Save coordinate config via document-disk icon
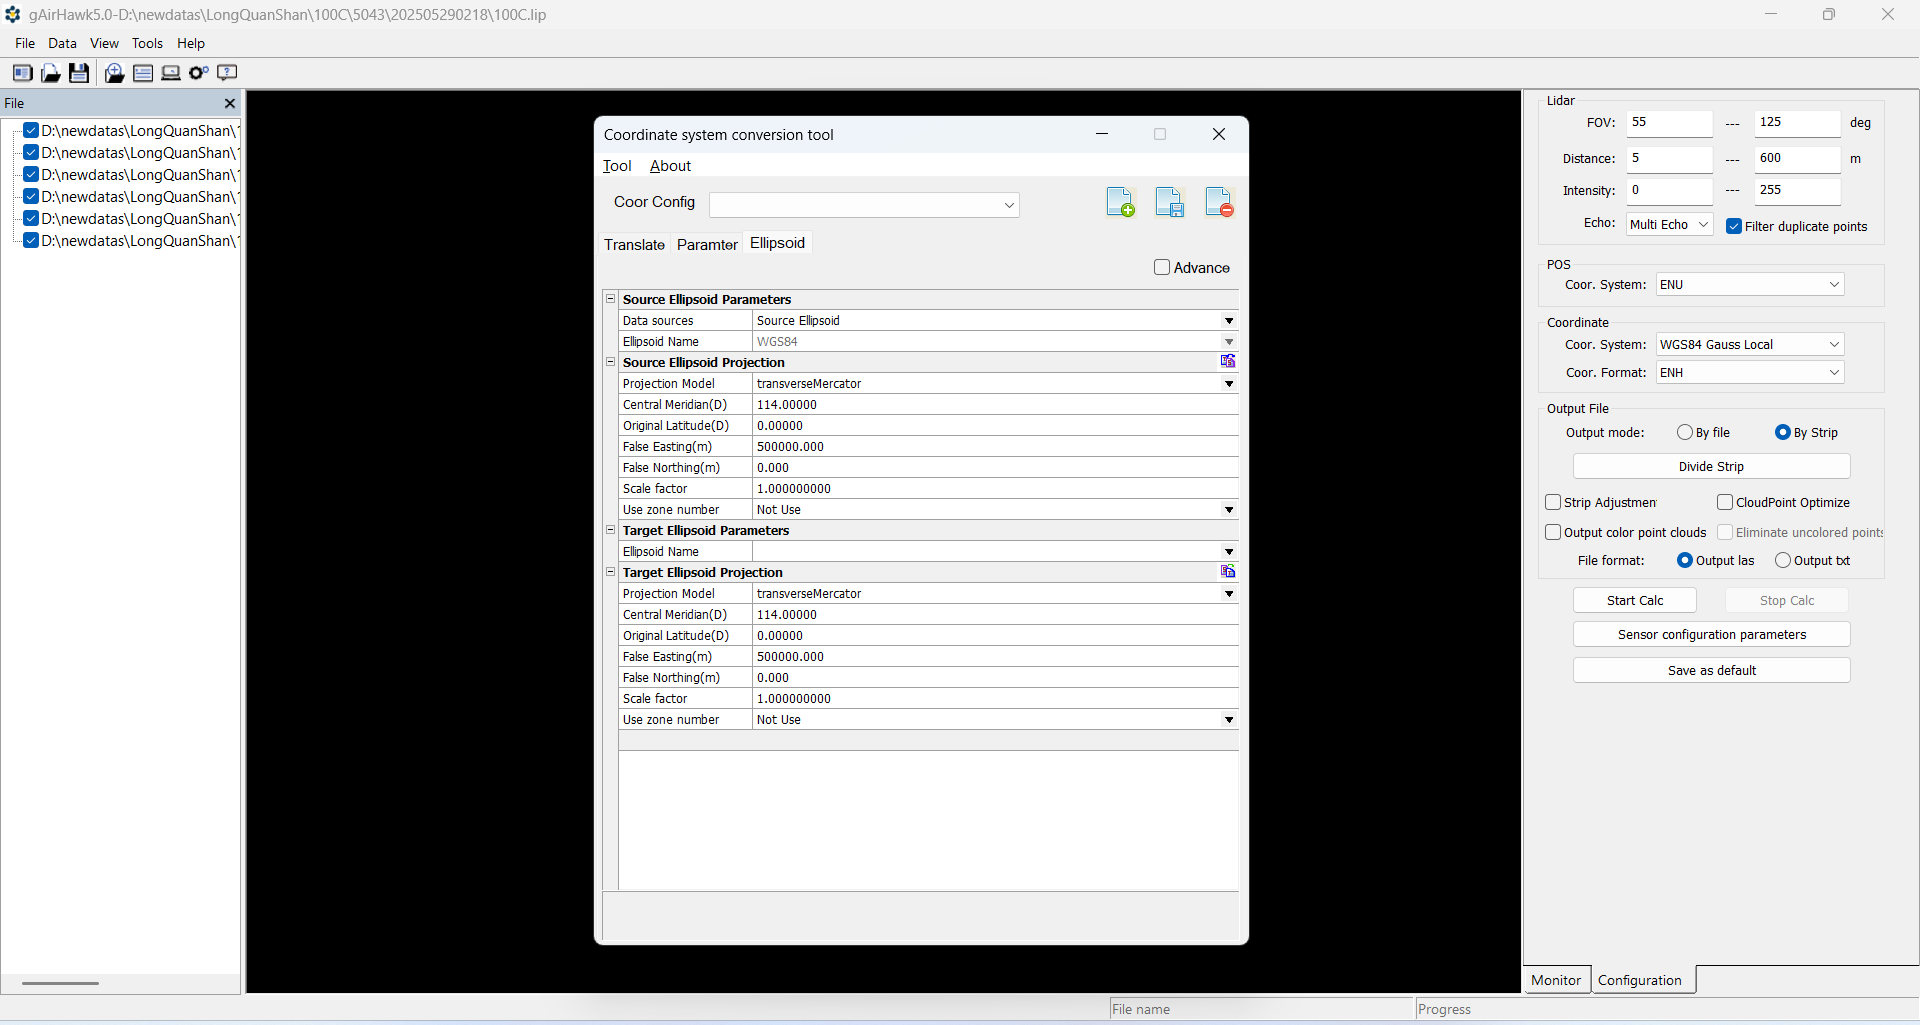 point(1169,203)
